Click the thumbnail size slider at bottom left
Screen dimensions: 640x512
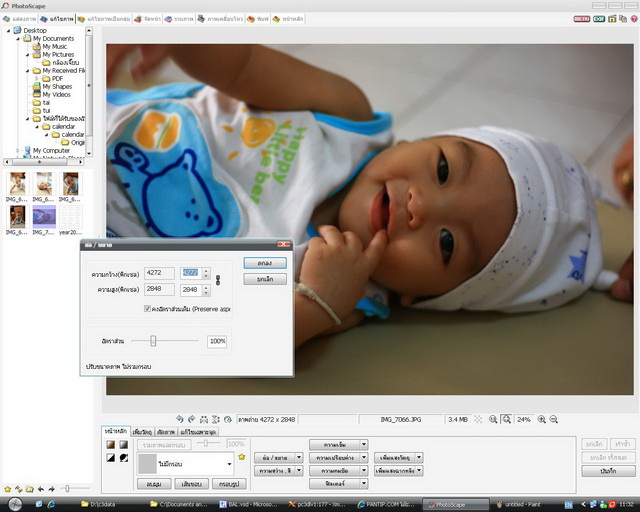pyautogui.click(x=67, y=488)
